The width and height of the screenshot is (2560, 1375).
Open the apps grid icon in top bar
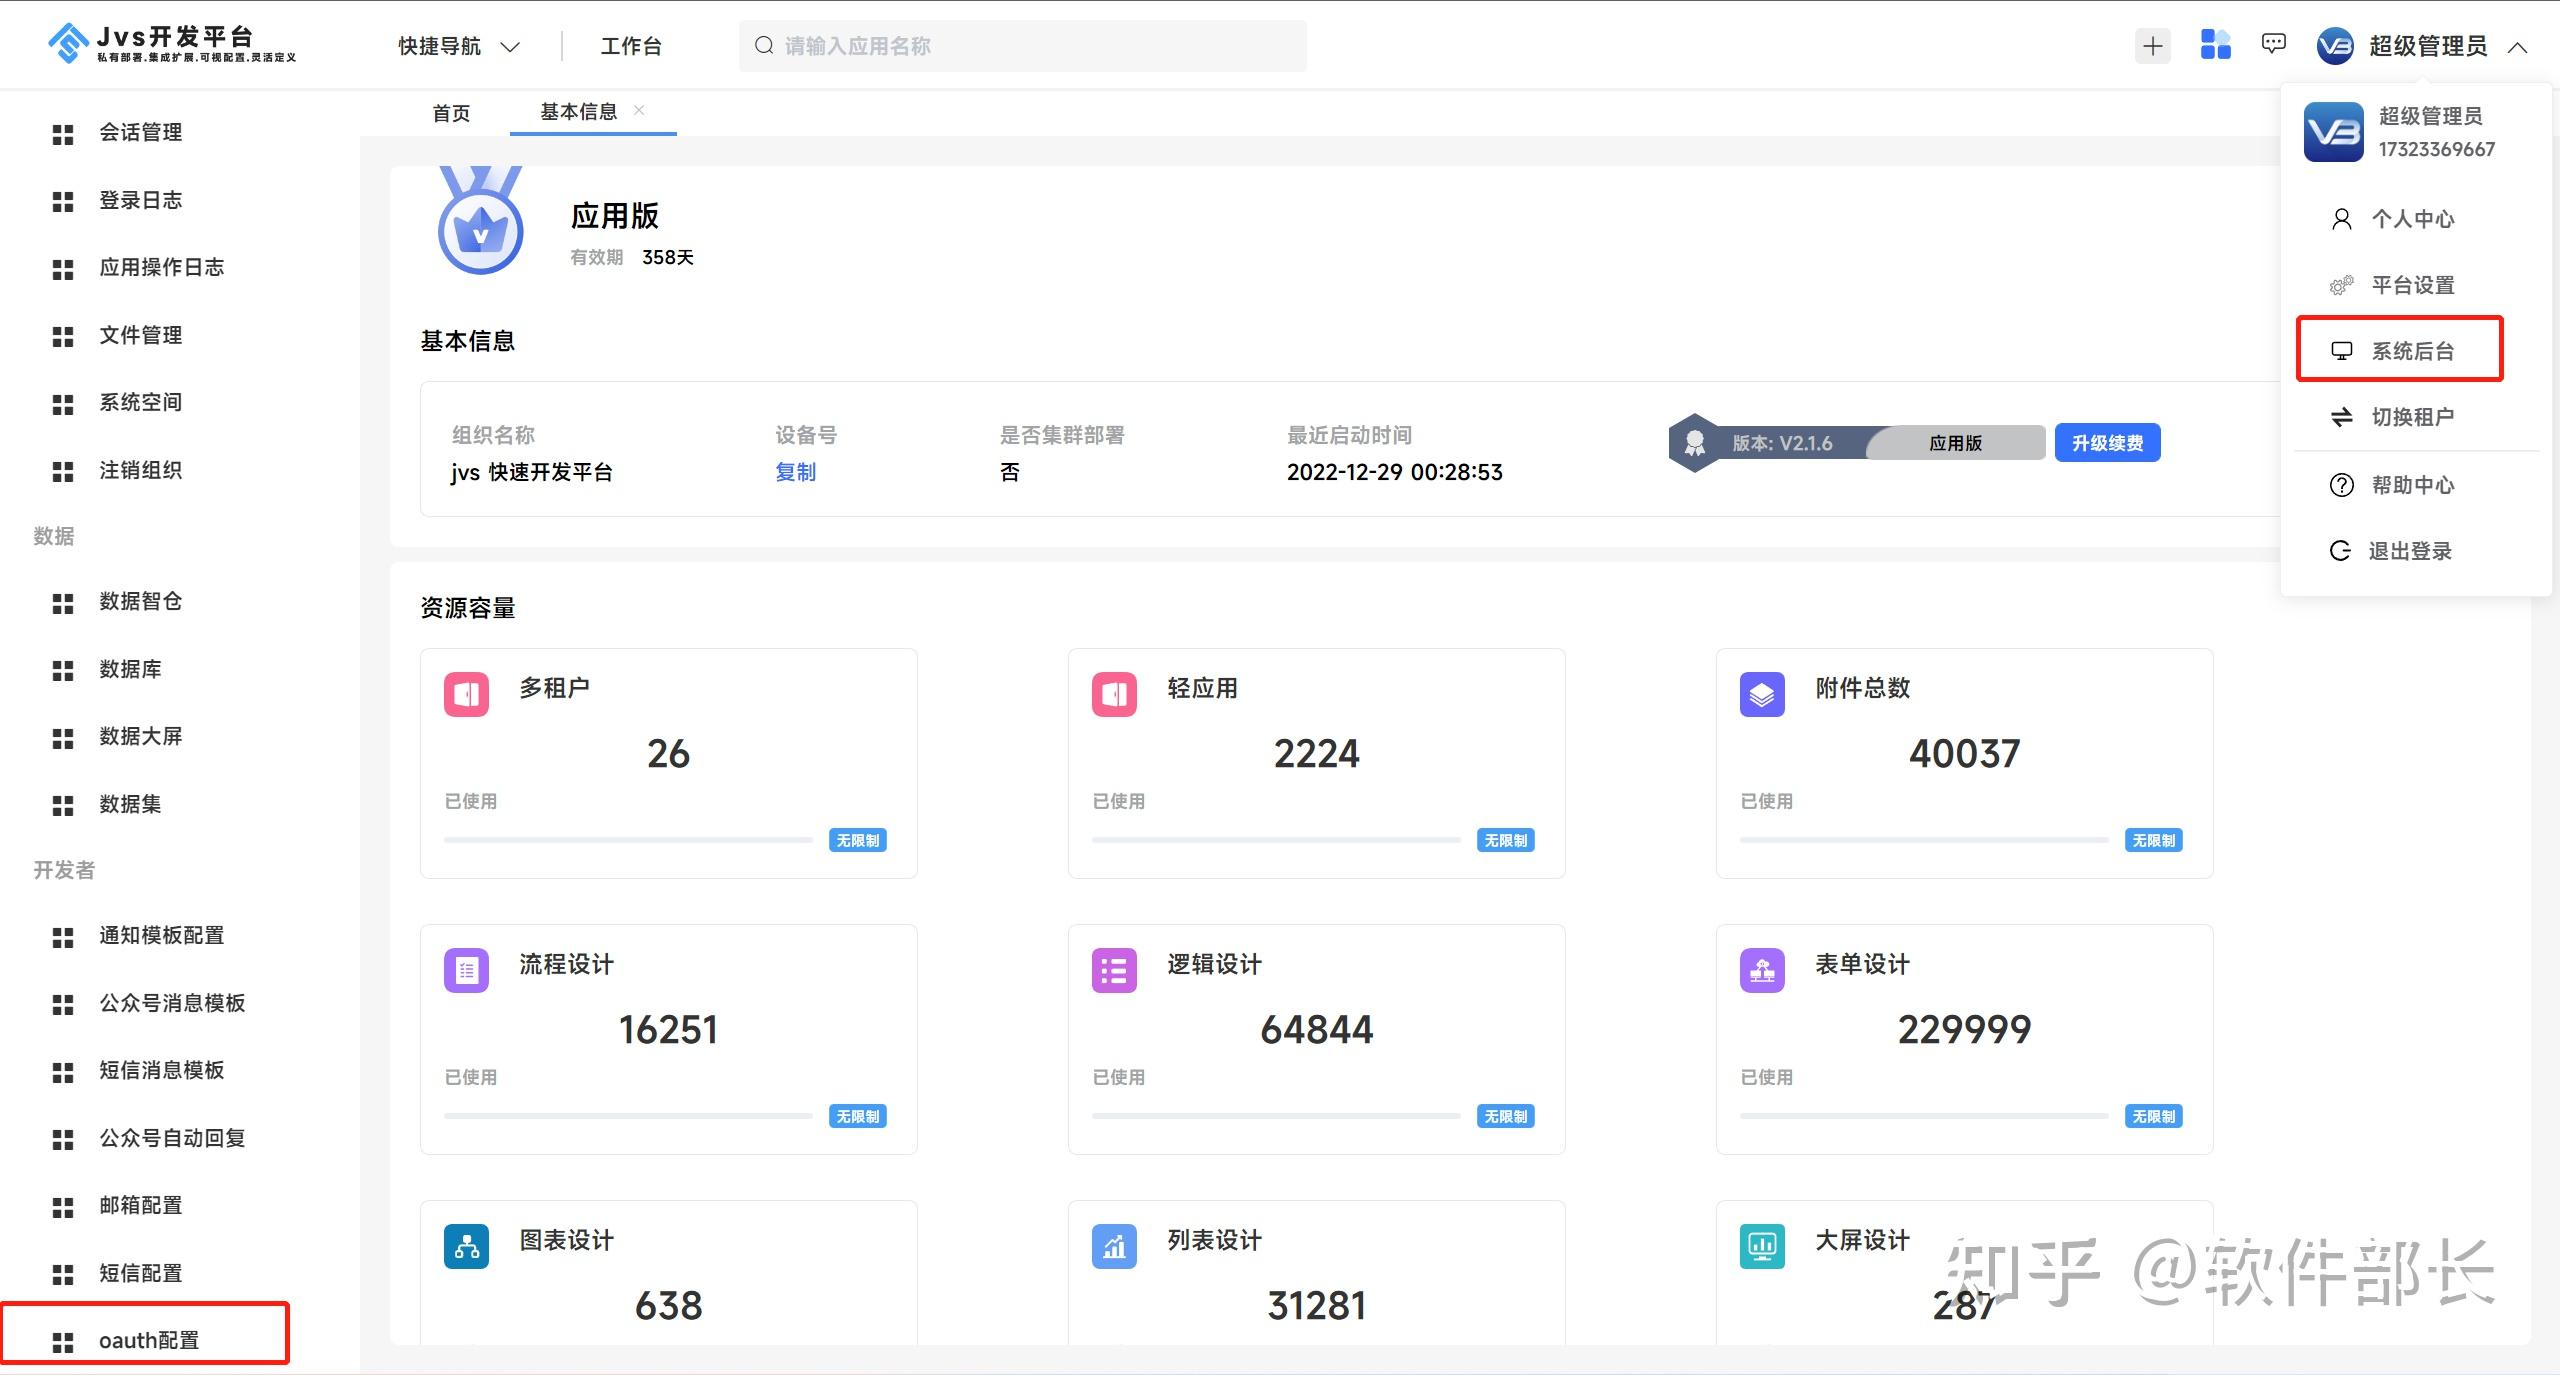(x=2215, y=45)
